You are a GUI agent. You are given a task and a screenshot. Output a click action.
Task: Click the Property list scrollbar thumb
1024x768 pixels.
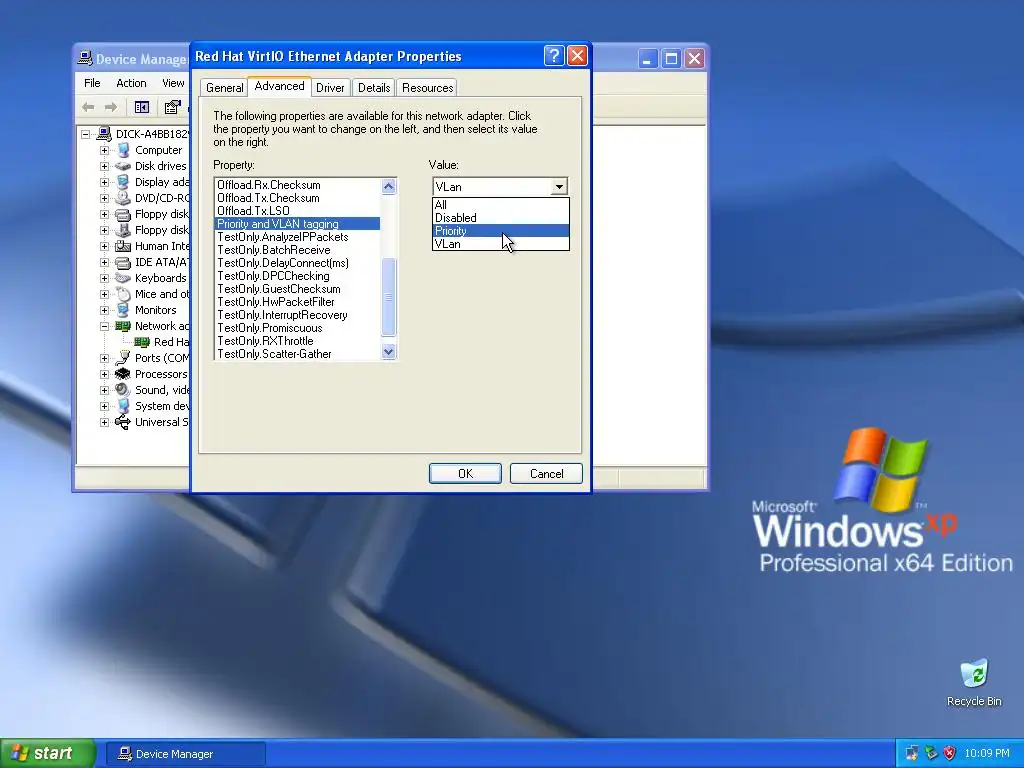[x=389, y=296]
